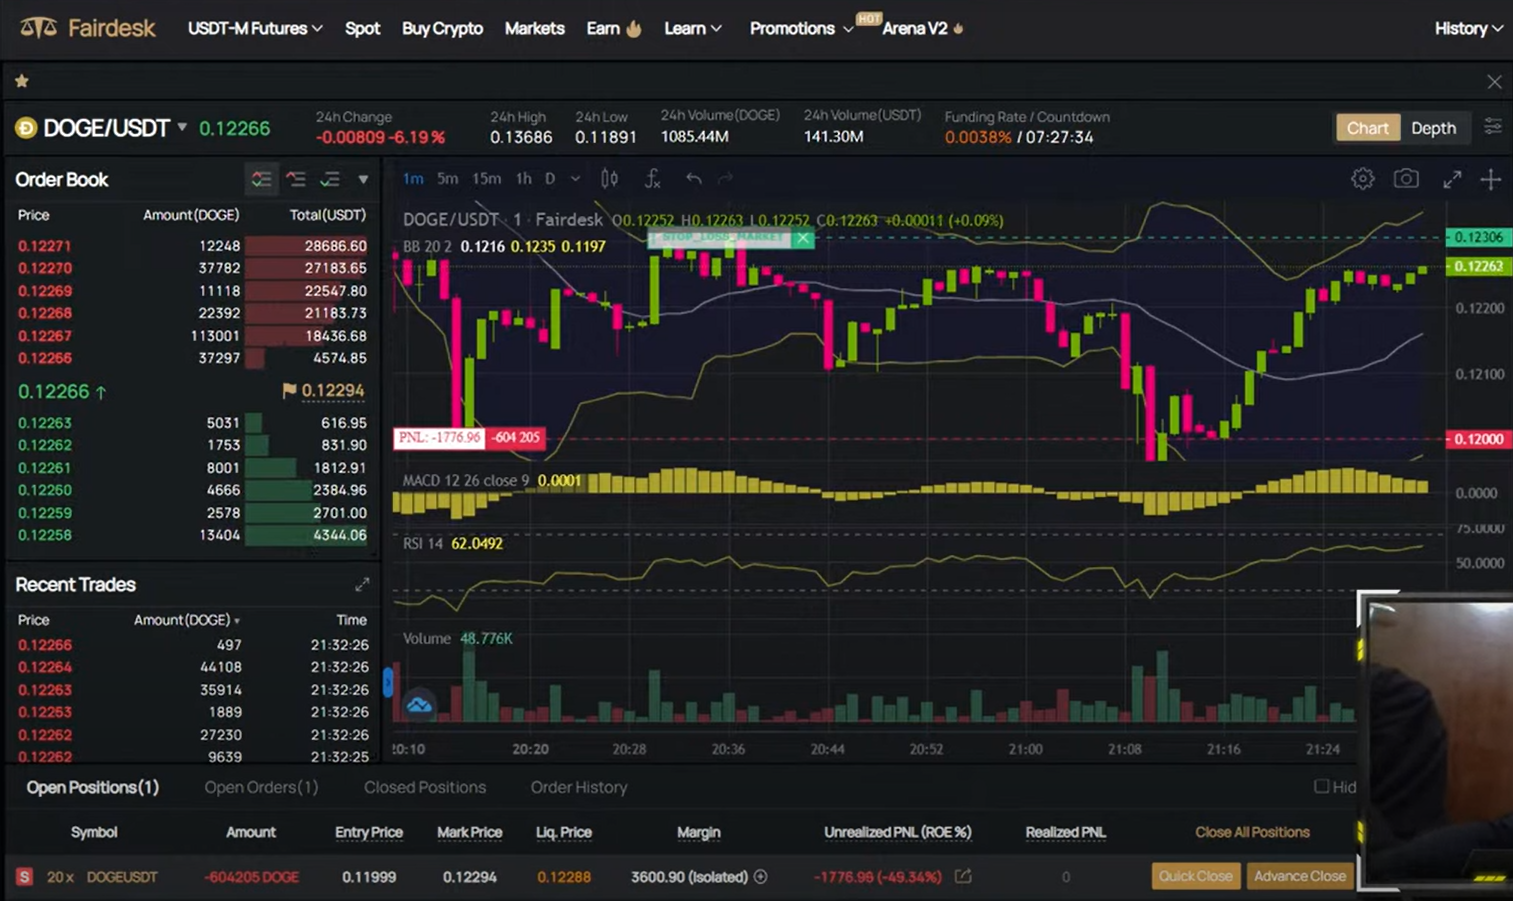Click the short position S badge

coord(25,877)
